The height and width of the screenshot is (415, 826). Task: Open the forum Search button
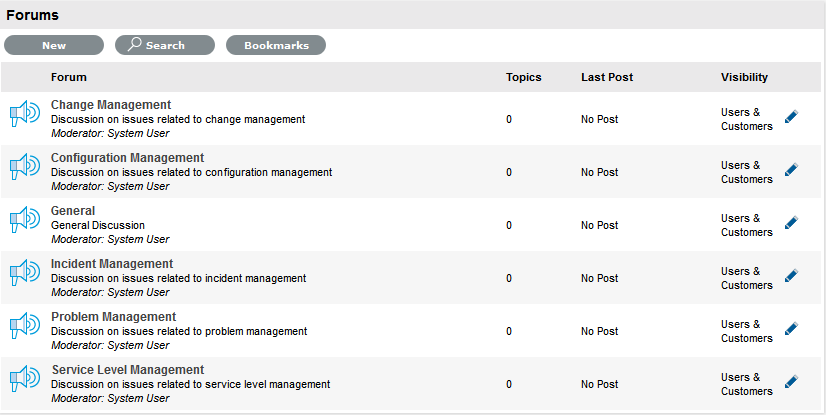click(x=165, y=45)
